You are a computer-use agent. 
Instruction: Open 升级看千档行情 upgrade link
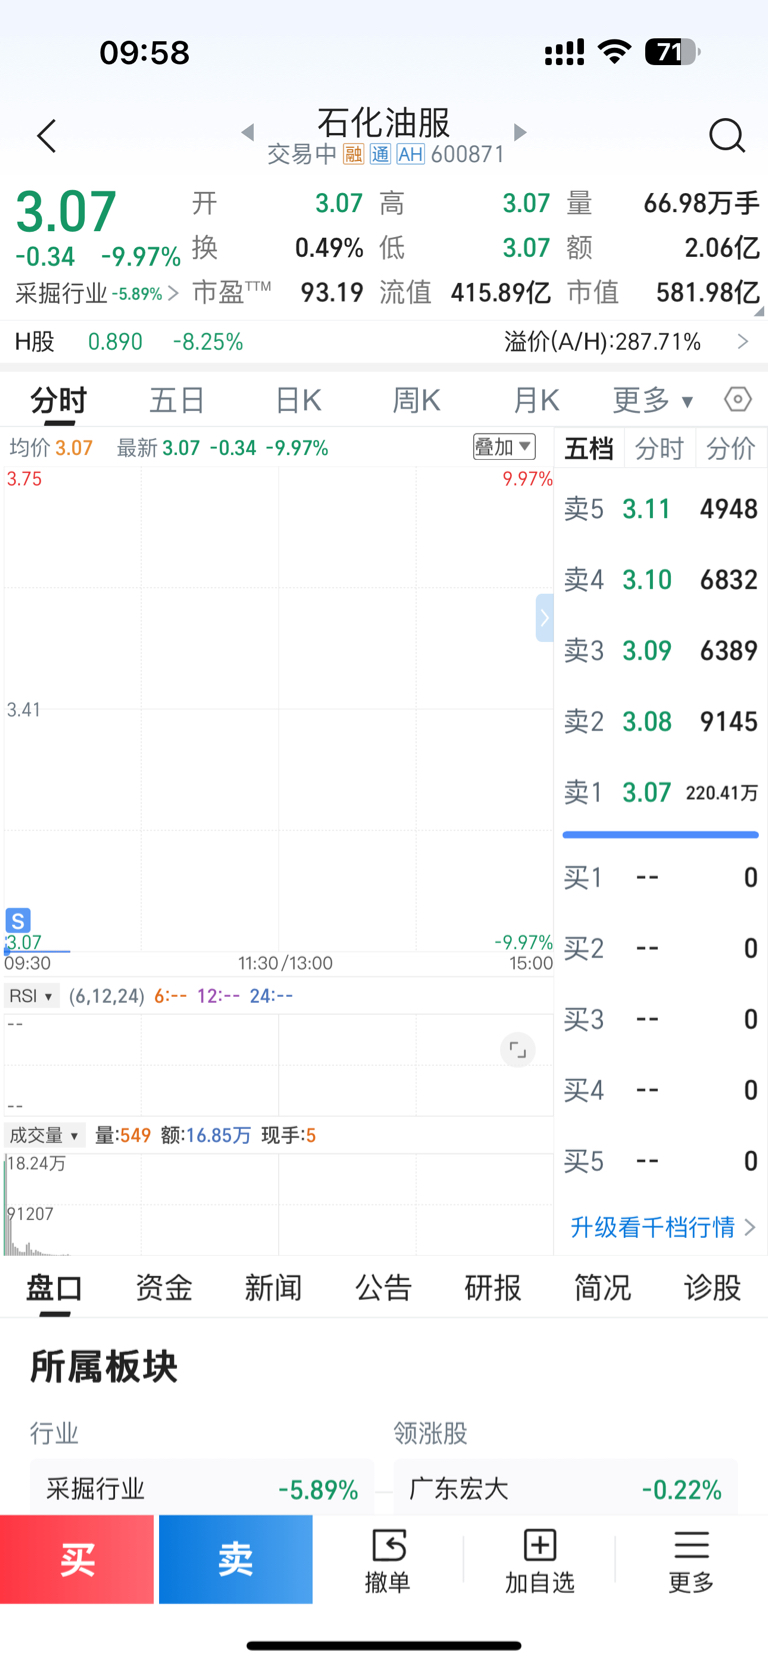[x=662, y=1227]
